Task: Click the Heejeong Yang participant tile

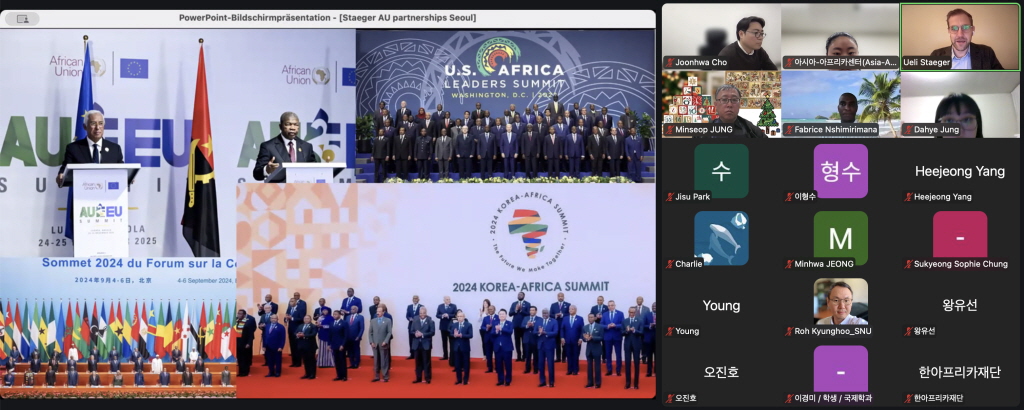Action: pyautogui.click(x=959, y=172)
